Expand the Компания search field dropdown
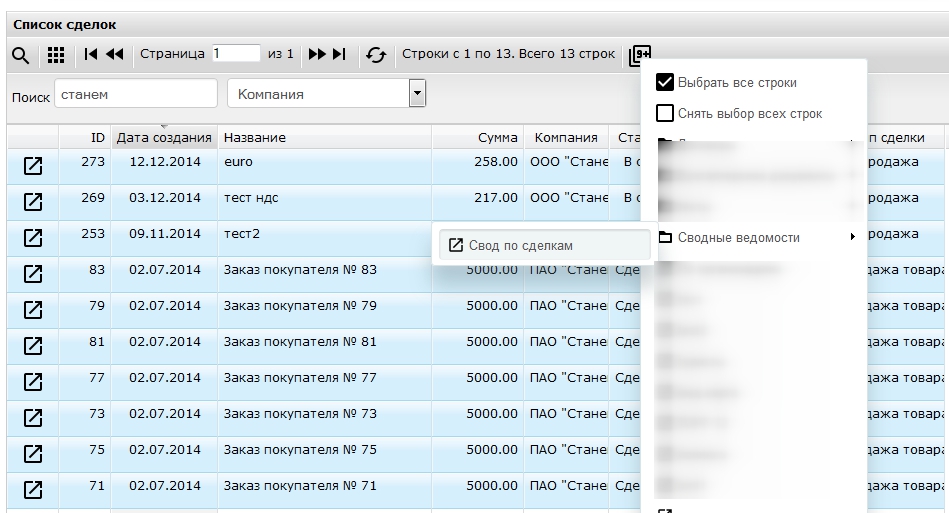The width and height of the screenshot is (949, 513). [x=418, y=94]
